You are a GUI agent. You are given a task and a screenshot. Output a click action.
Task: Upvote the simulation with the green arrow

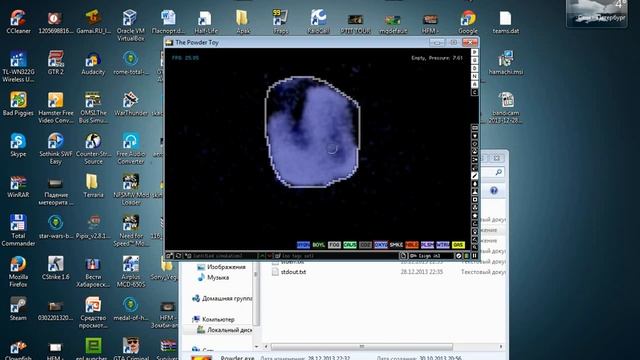pos(262,256)
